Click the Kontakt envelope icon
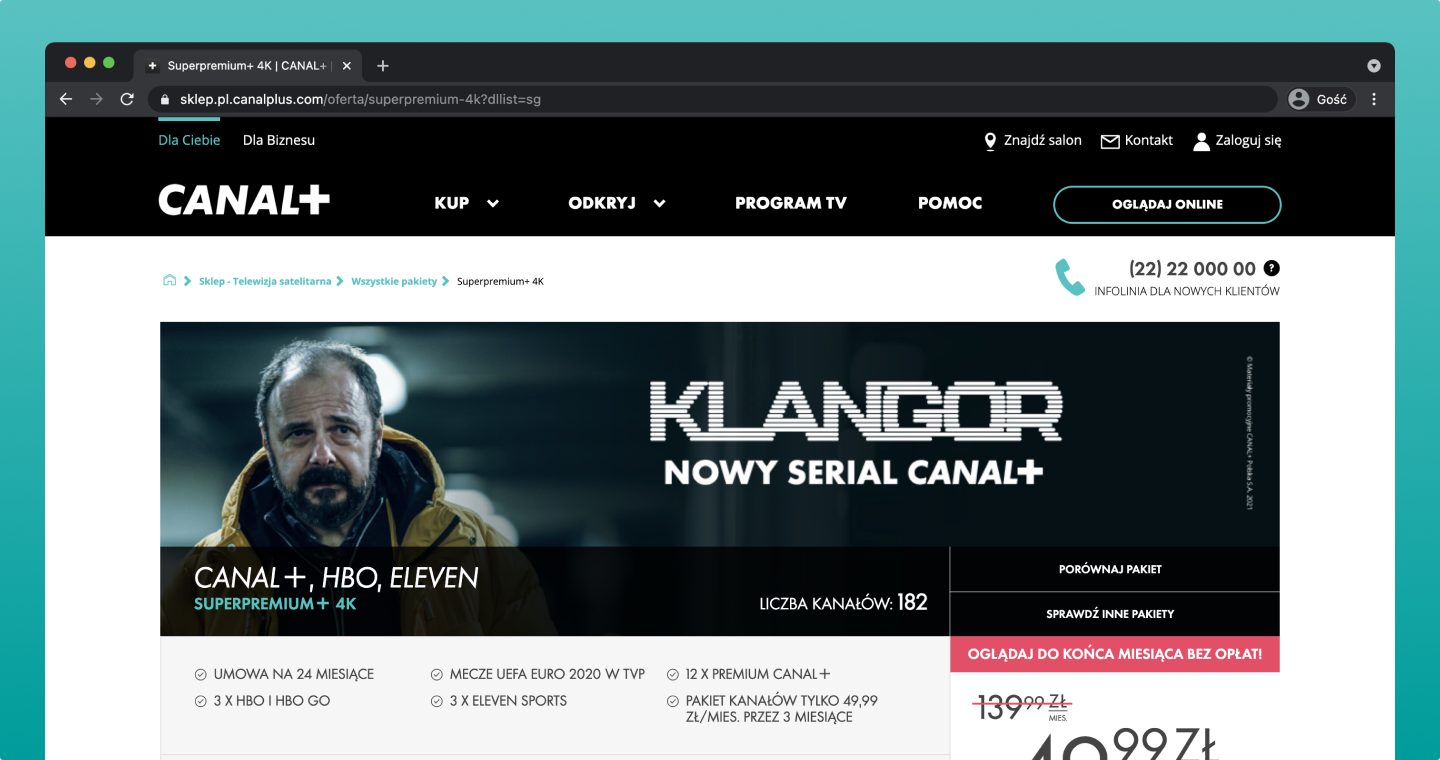The image size is (1440, 760). click(x=1110, y=141)
